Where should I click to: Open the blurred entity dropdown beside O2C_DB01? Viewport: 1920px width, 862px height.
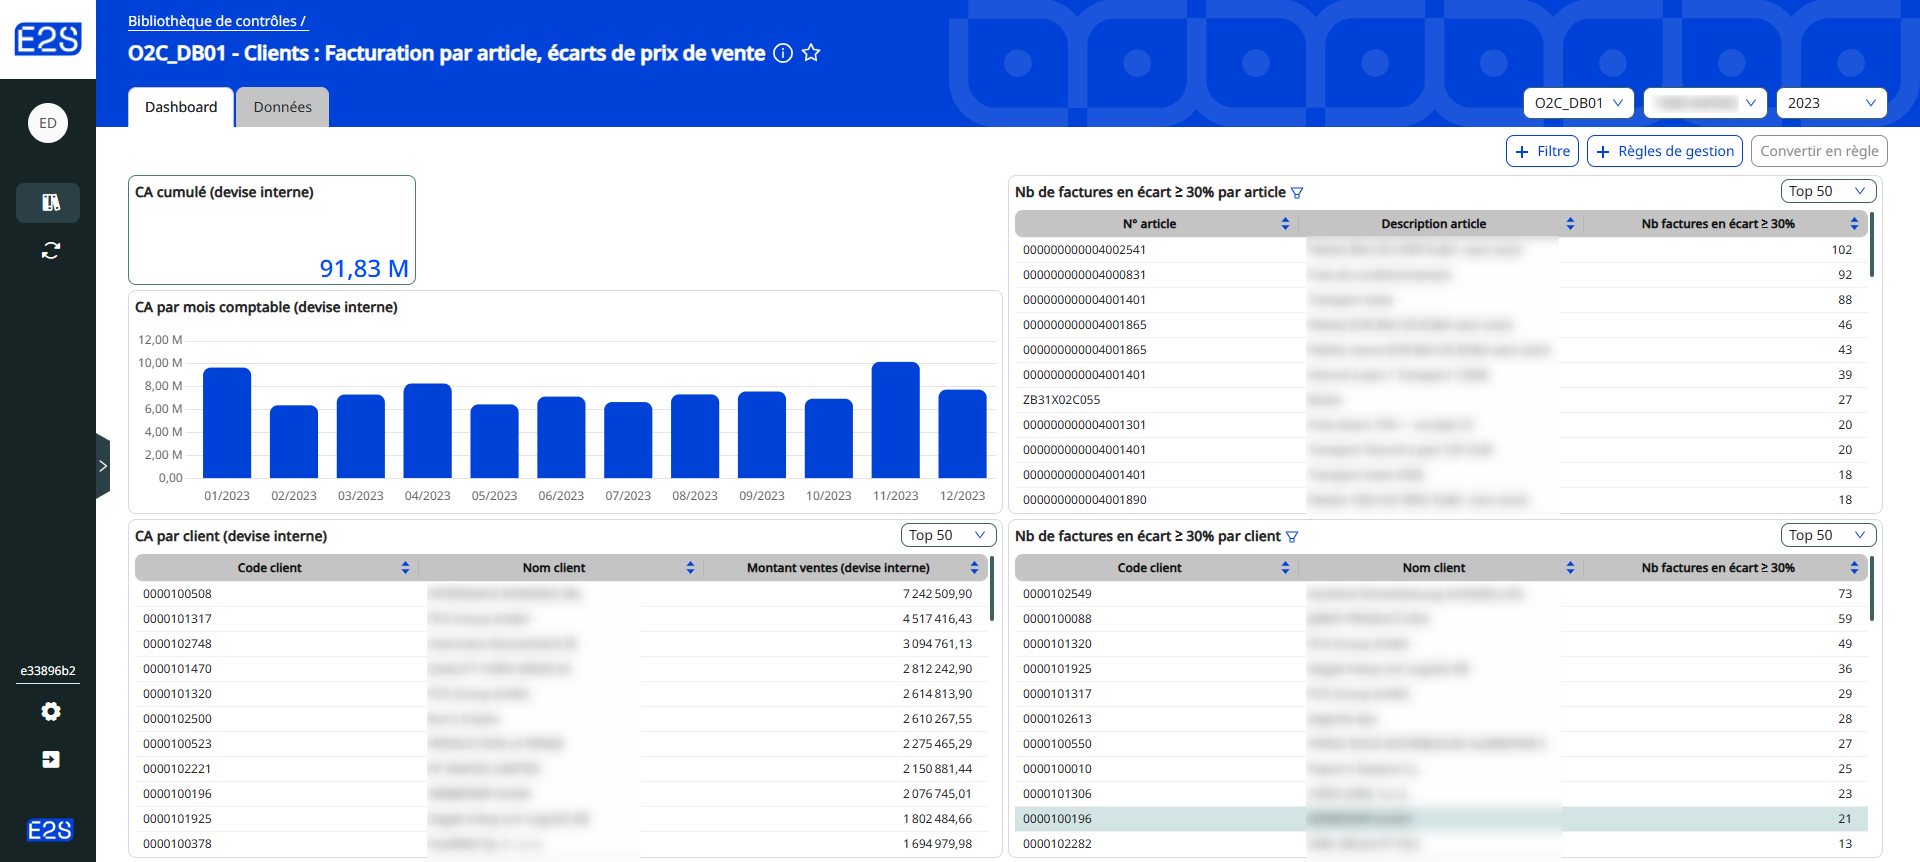coord(1705,103)
